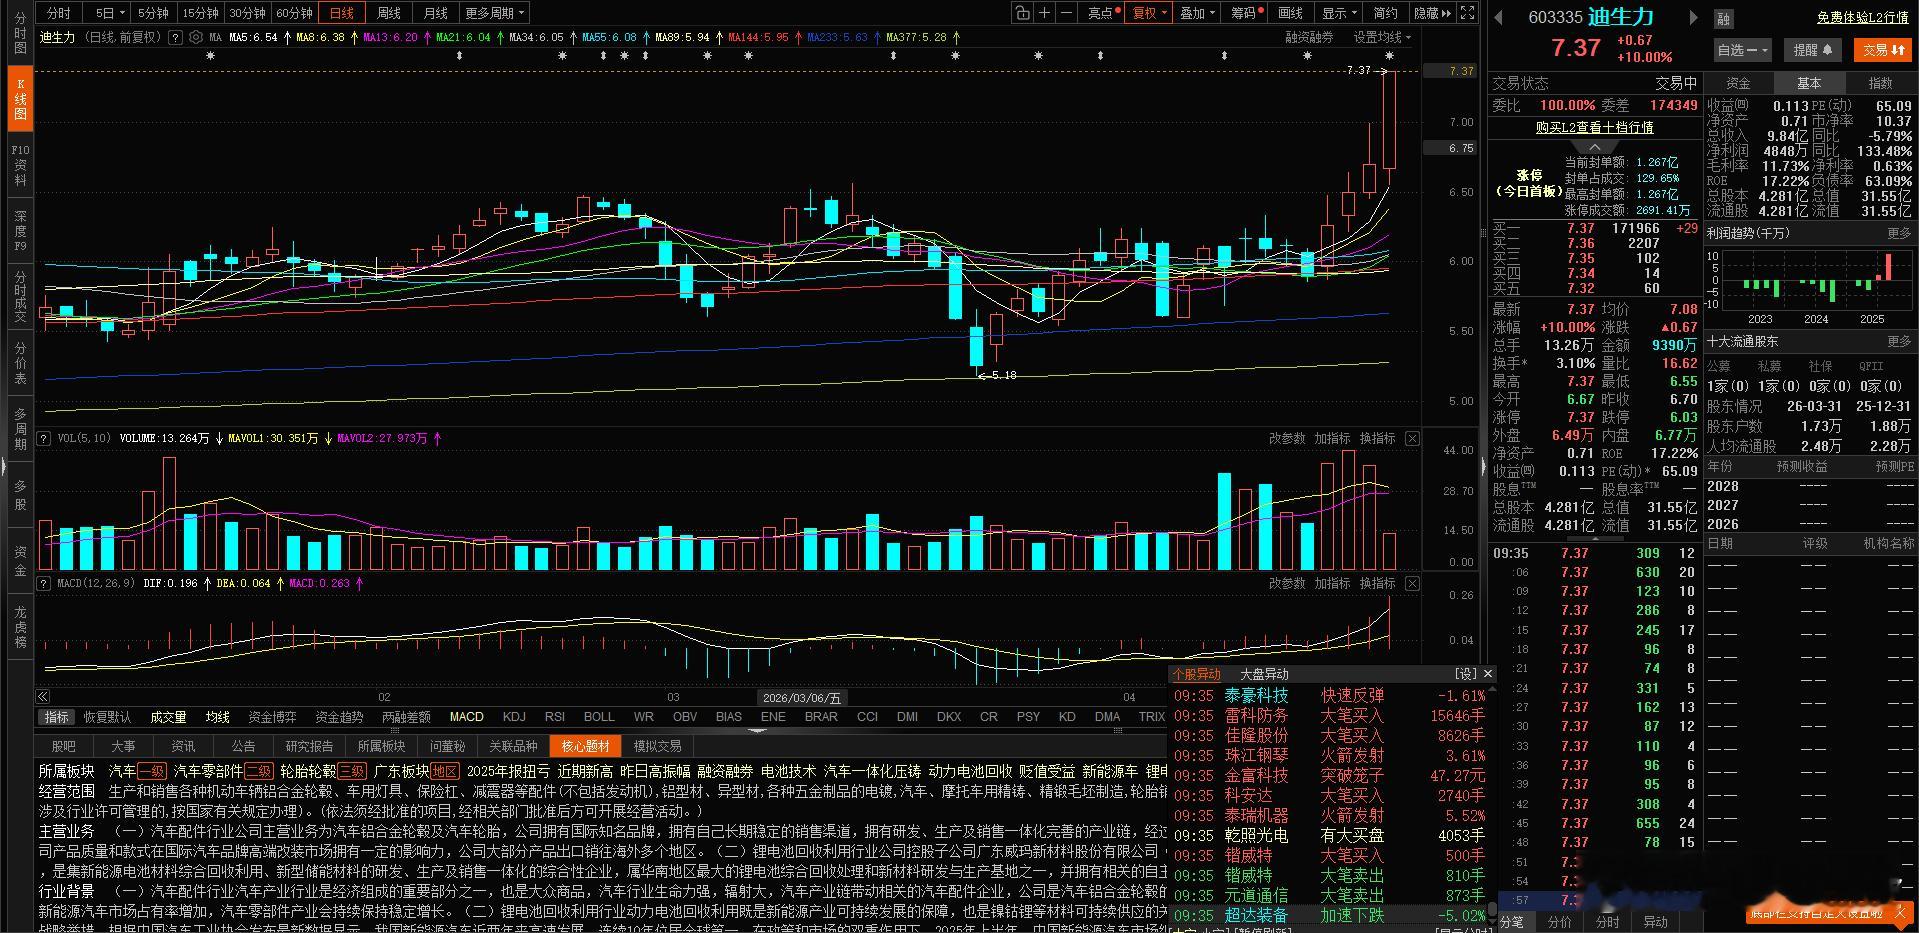Close the MACD indicator panel
The width and height of the screenshot is (1919, 933).
click(x=1412, y=583)
